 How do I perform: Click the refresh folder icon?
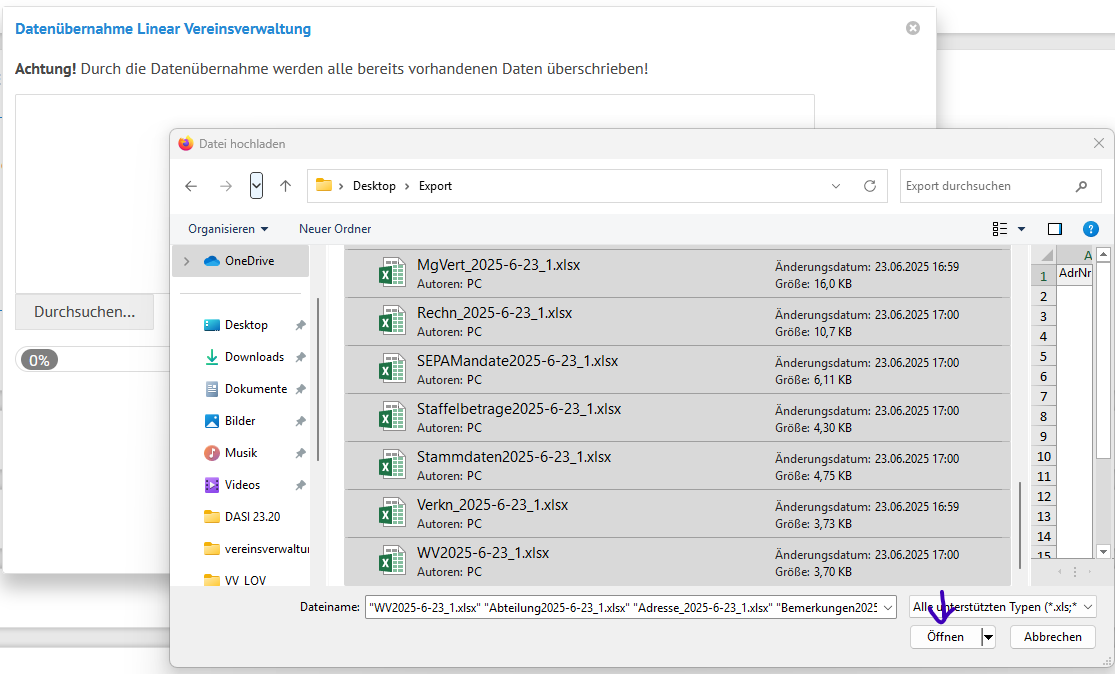(870, 186)
